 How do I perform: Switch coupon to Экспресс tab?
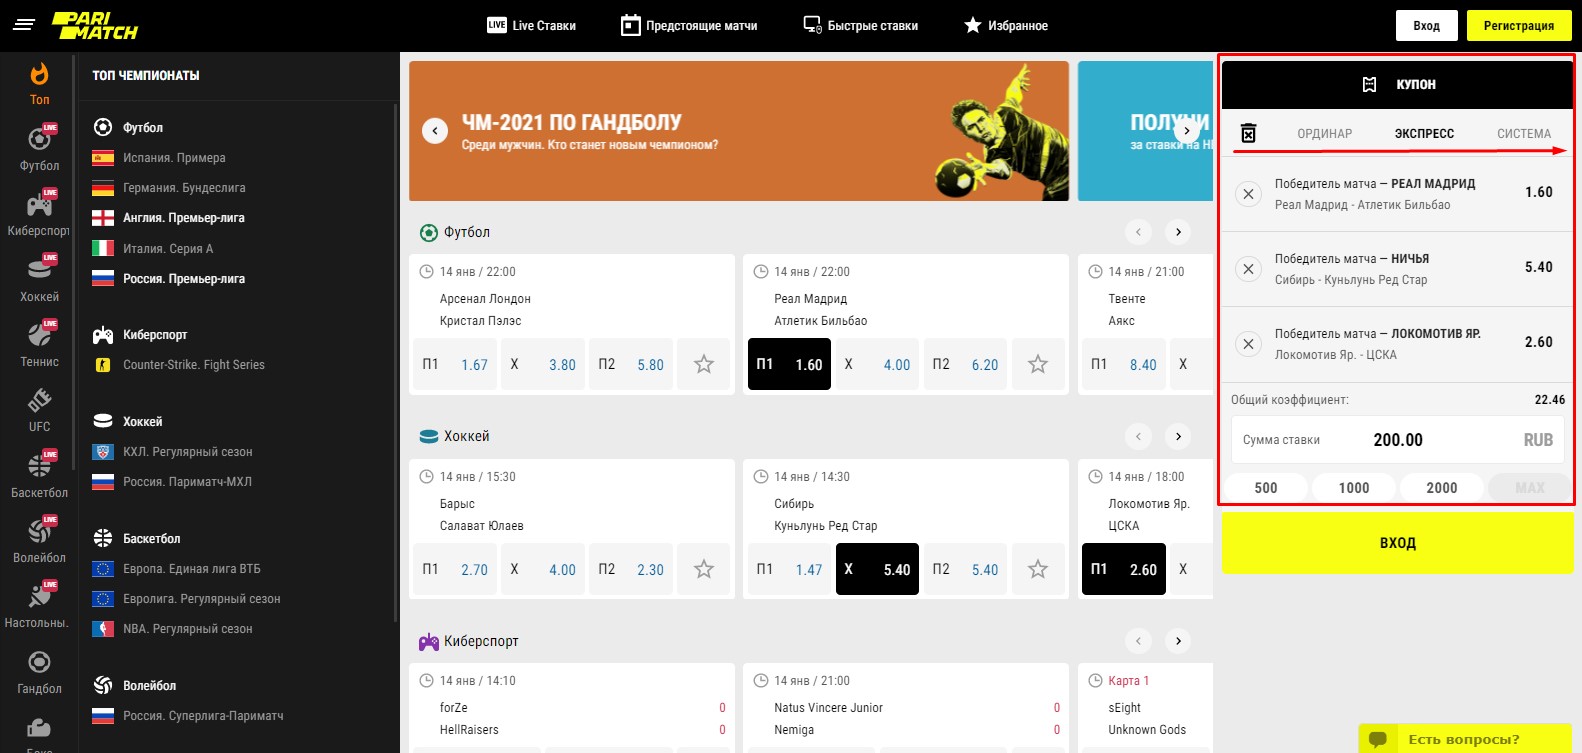(x=1424, y=133)
